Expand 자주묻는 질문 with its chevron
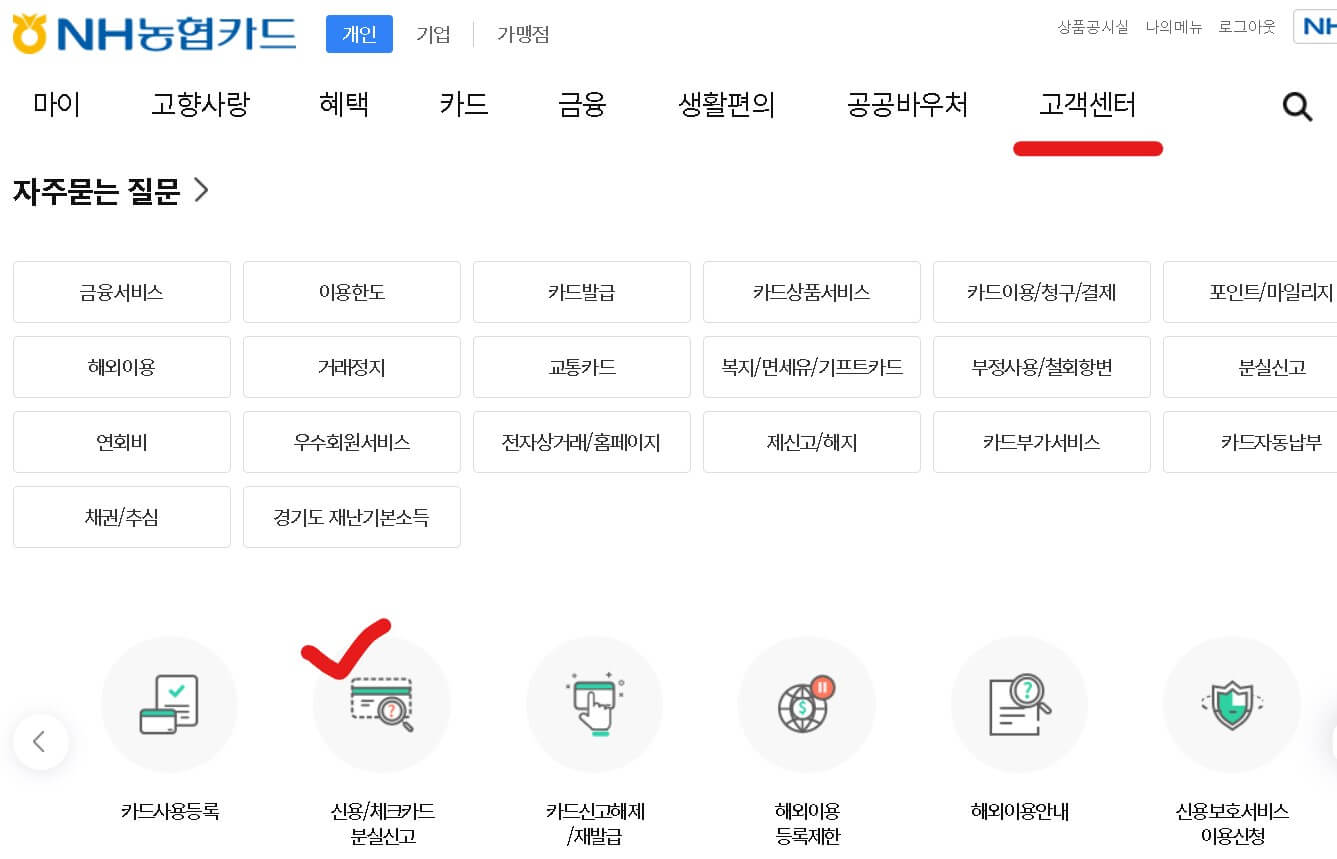 pos(200,190)
